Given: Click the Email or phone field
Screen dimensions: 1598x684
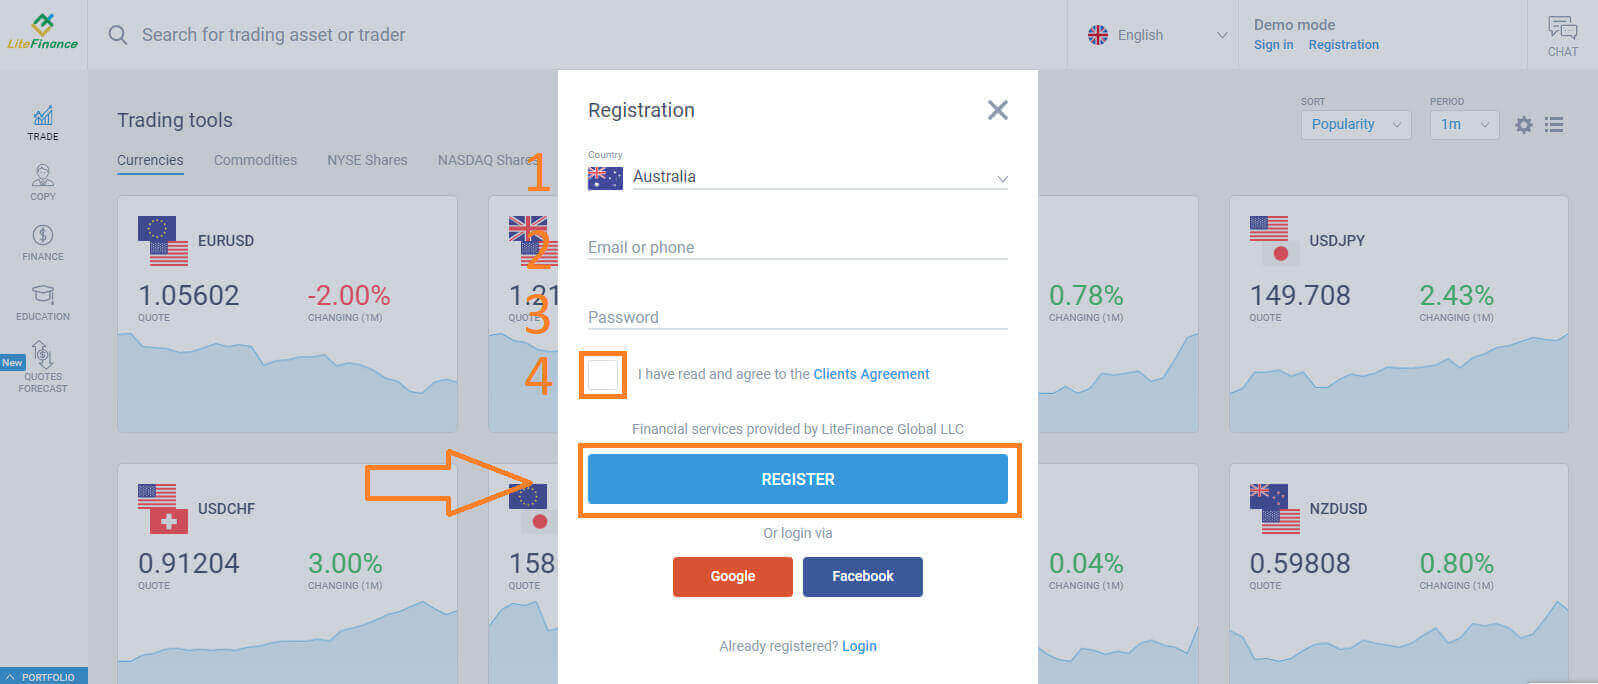Looking at the screenshot, I should (797, 247).
